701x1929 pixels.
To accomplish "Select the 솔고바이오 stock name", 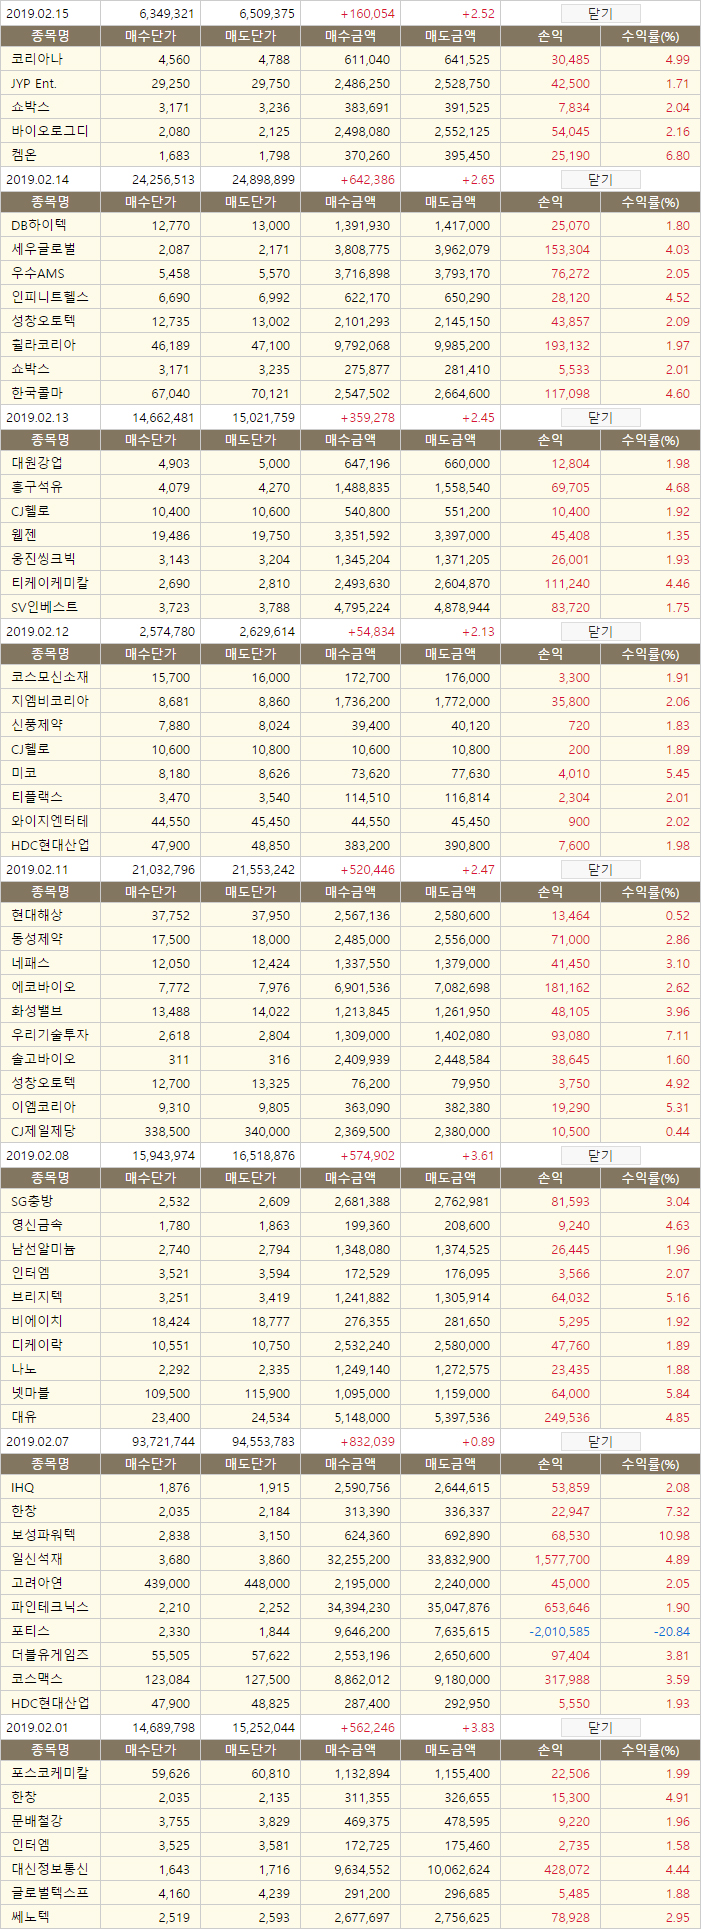I will point(43,1059).
